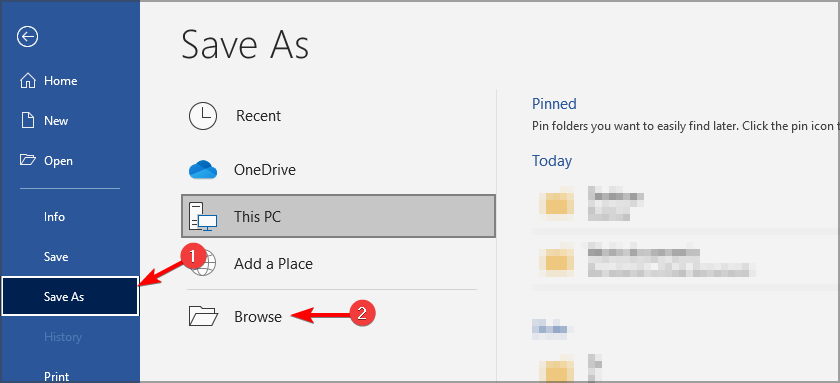
Task: Select the Save As menu entry
Action: pos(70,296)
